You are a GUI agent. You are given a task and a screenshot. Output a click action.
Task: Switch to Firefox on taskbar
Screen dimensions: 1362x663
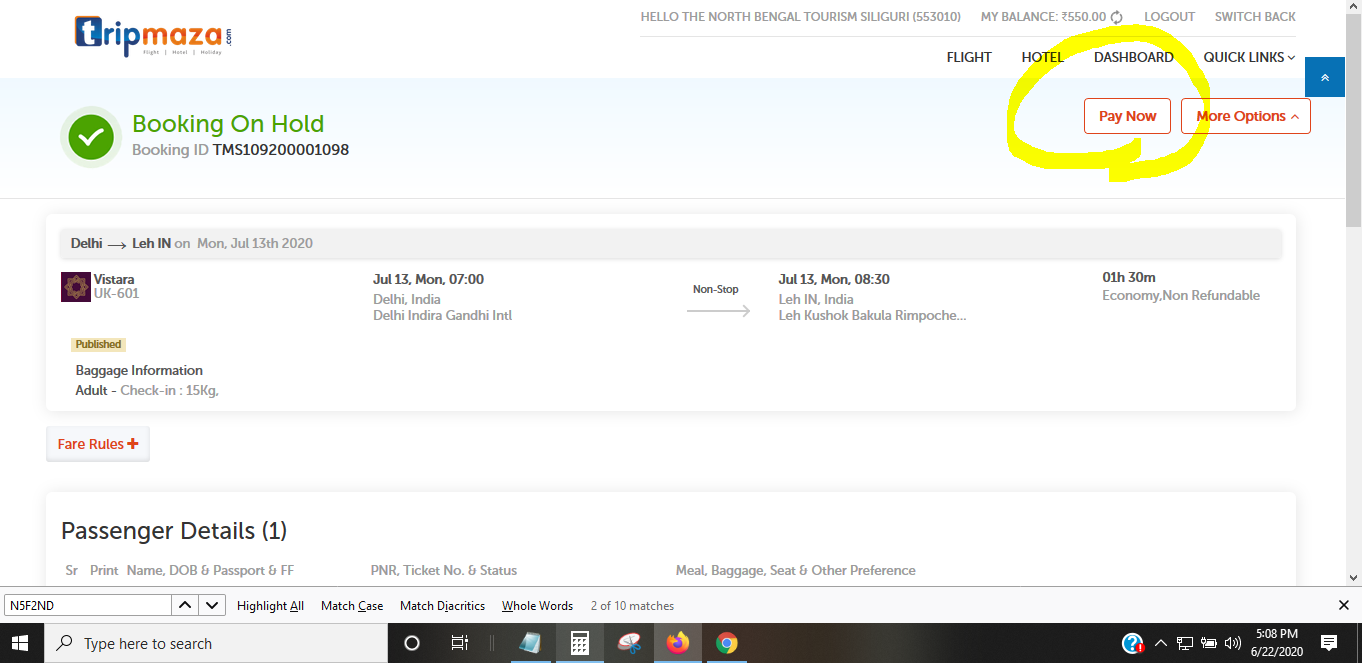click(678, 643)
